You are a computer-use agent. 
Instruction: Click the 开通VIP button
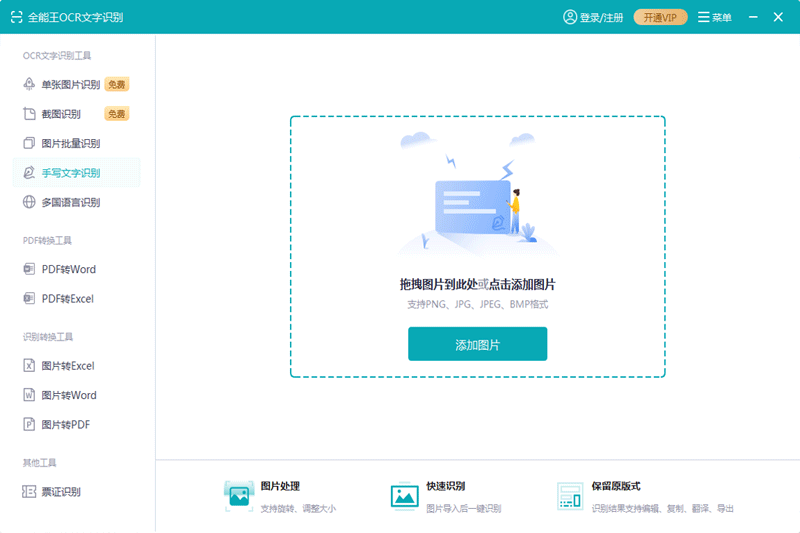tap(660, 17)
